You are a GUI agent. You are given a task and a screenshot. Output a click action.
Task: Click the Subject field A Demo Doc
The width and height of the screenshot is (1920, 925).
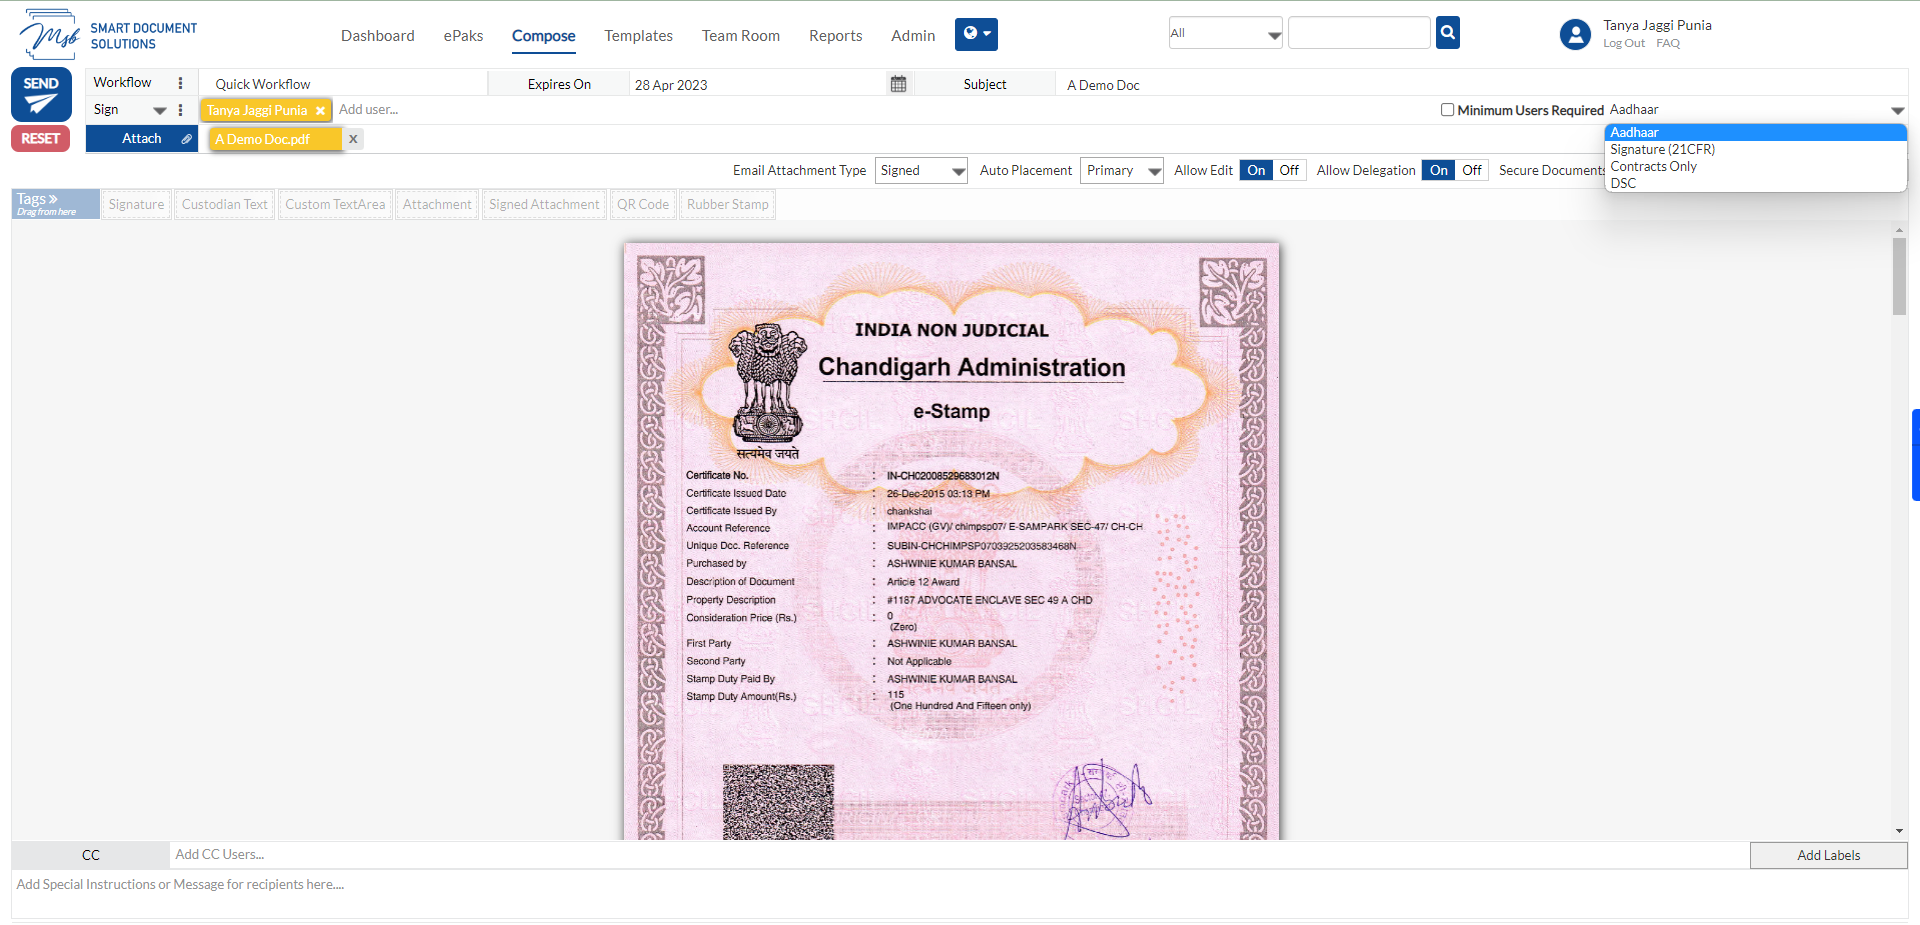[x=1480, y=85]
